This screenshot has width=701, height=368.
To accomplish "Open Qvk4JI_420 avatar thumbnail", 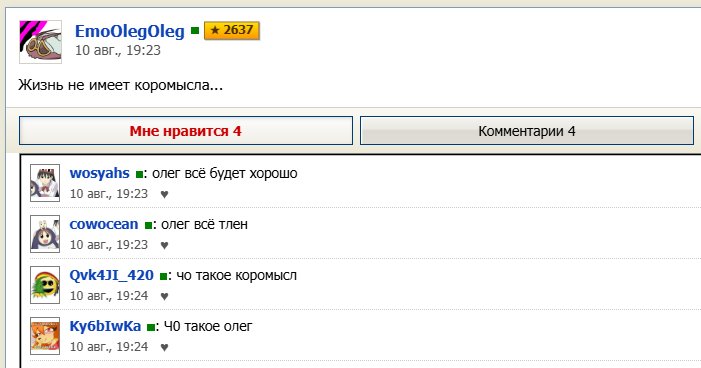I will pos(45,285).
